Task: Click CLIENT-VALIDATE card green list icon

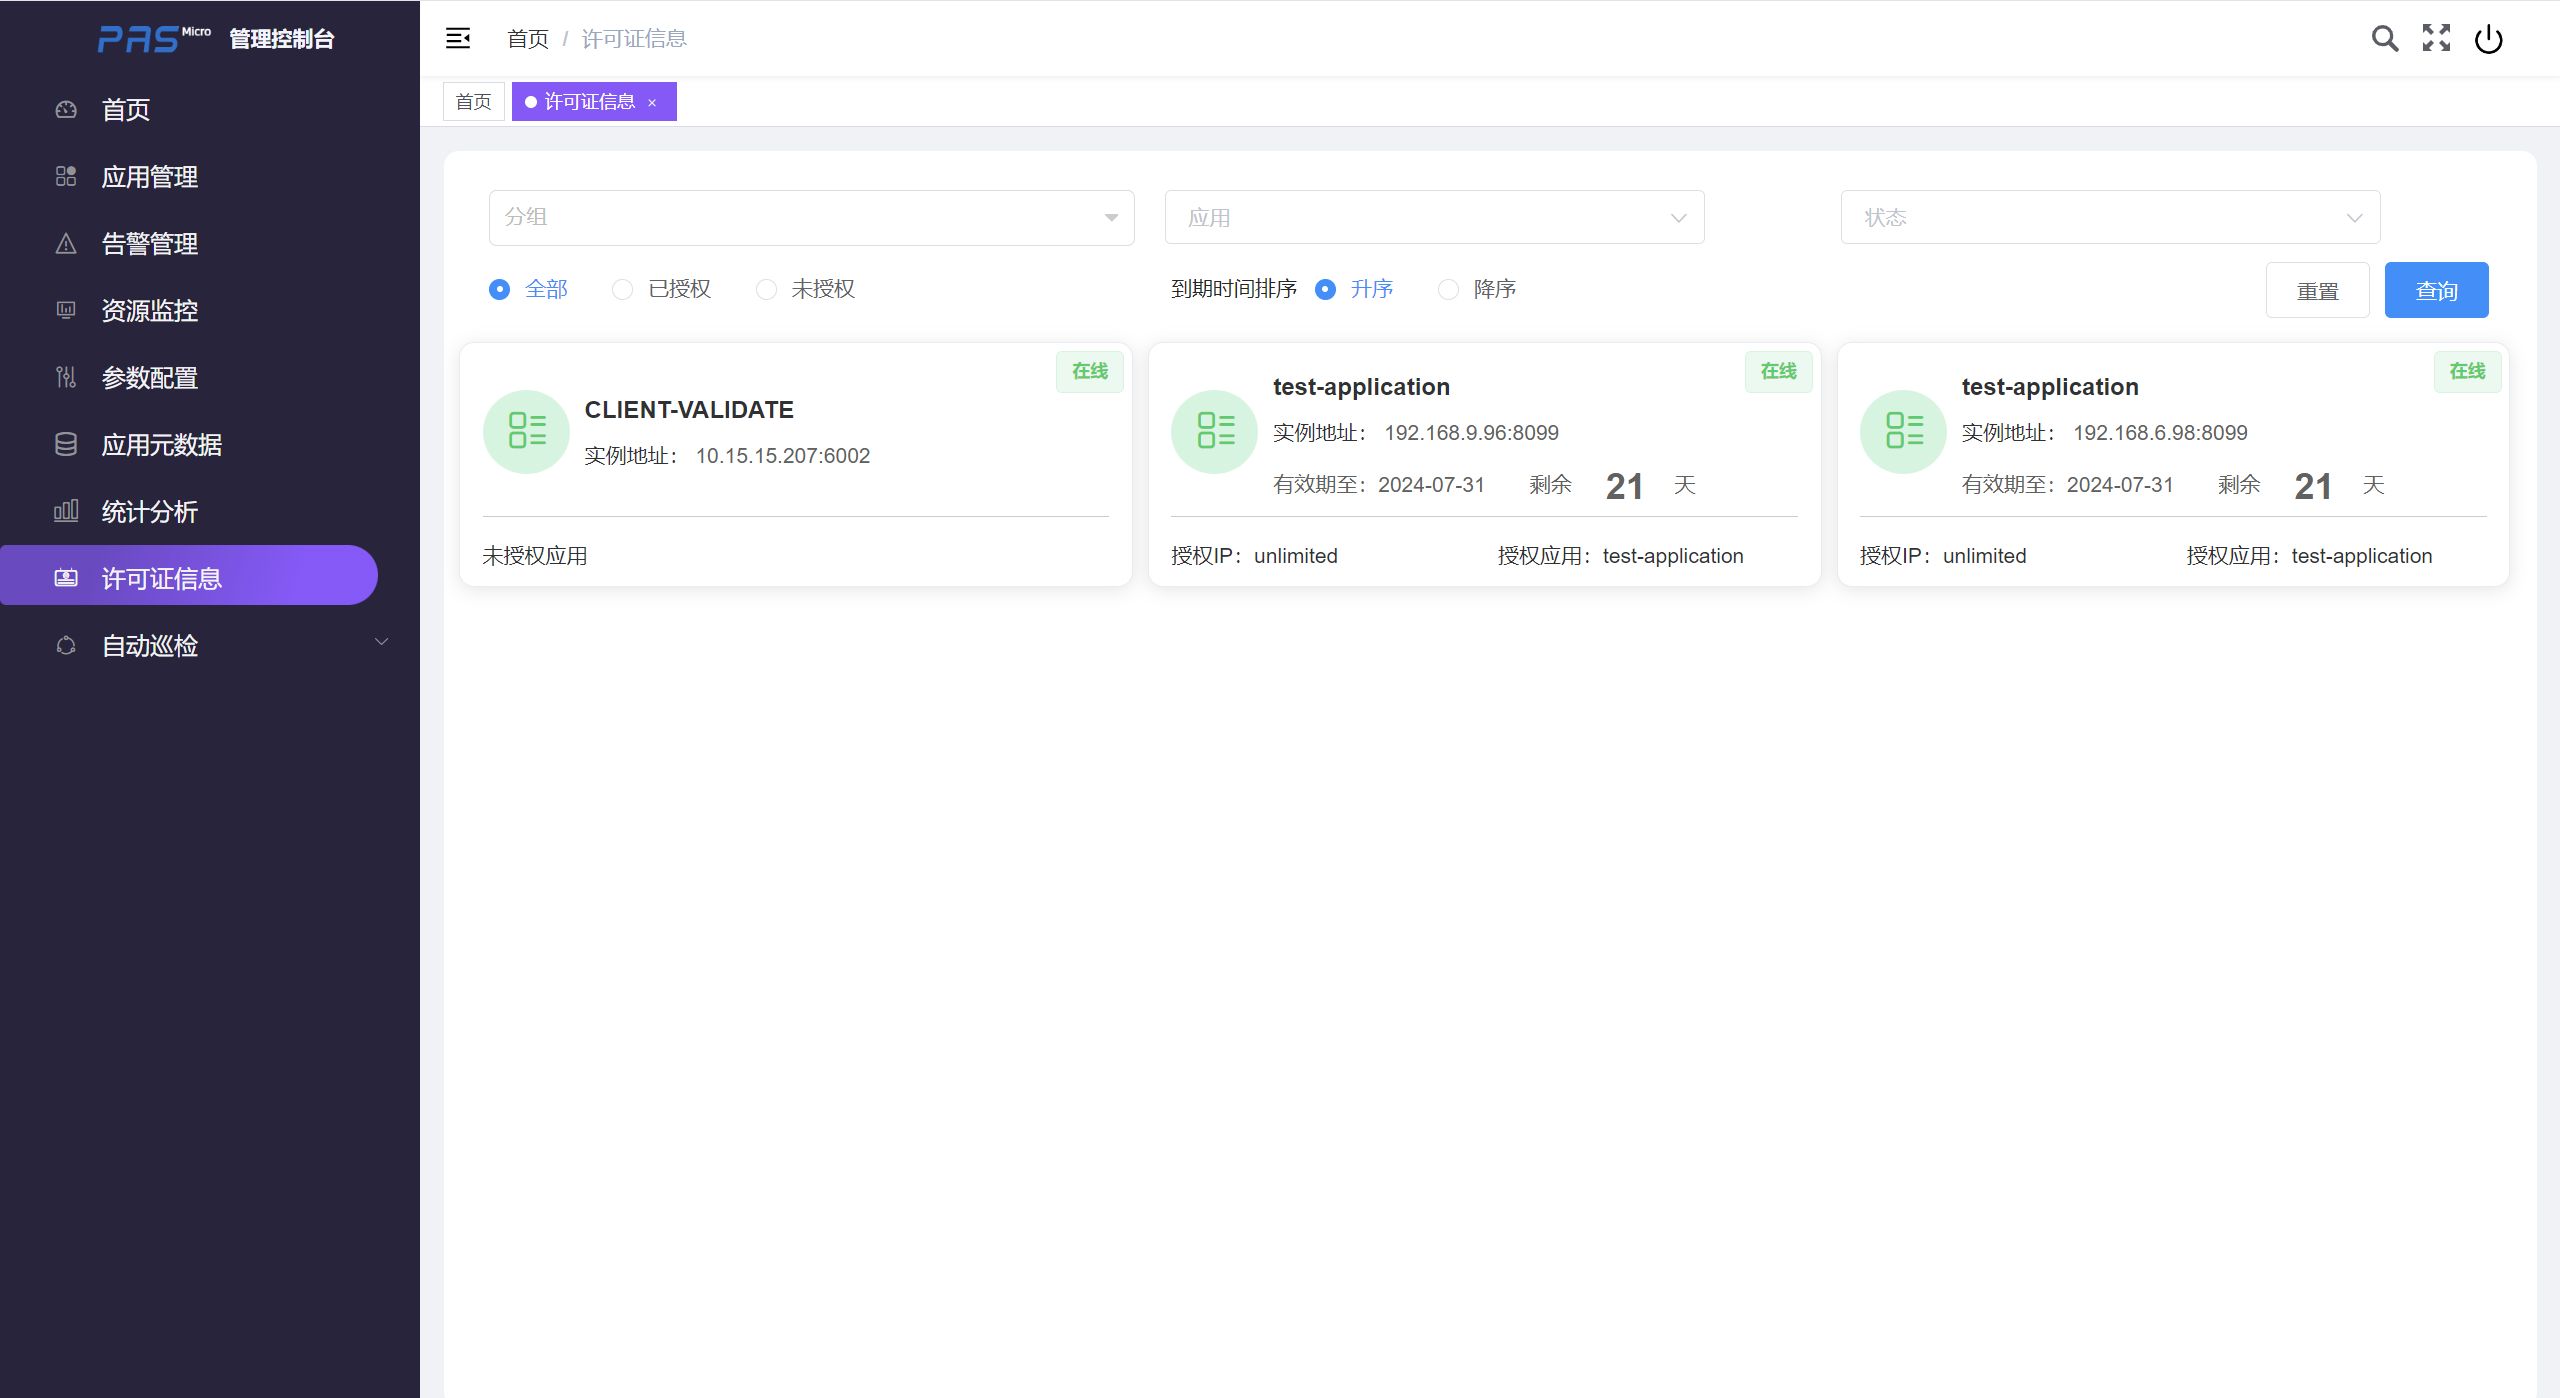Action: [526, 431]
